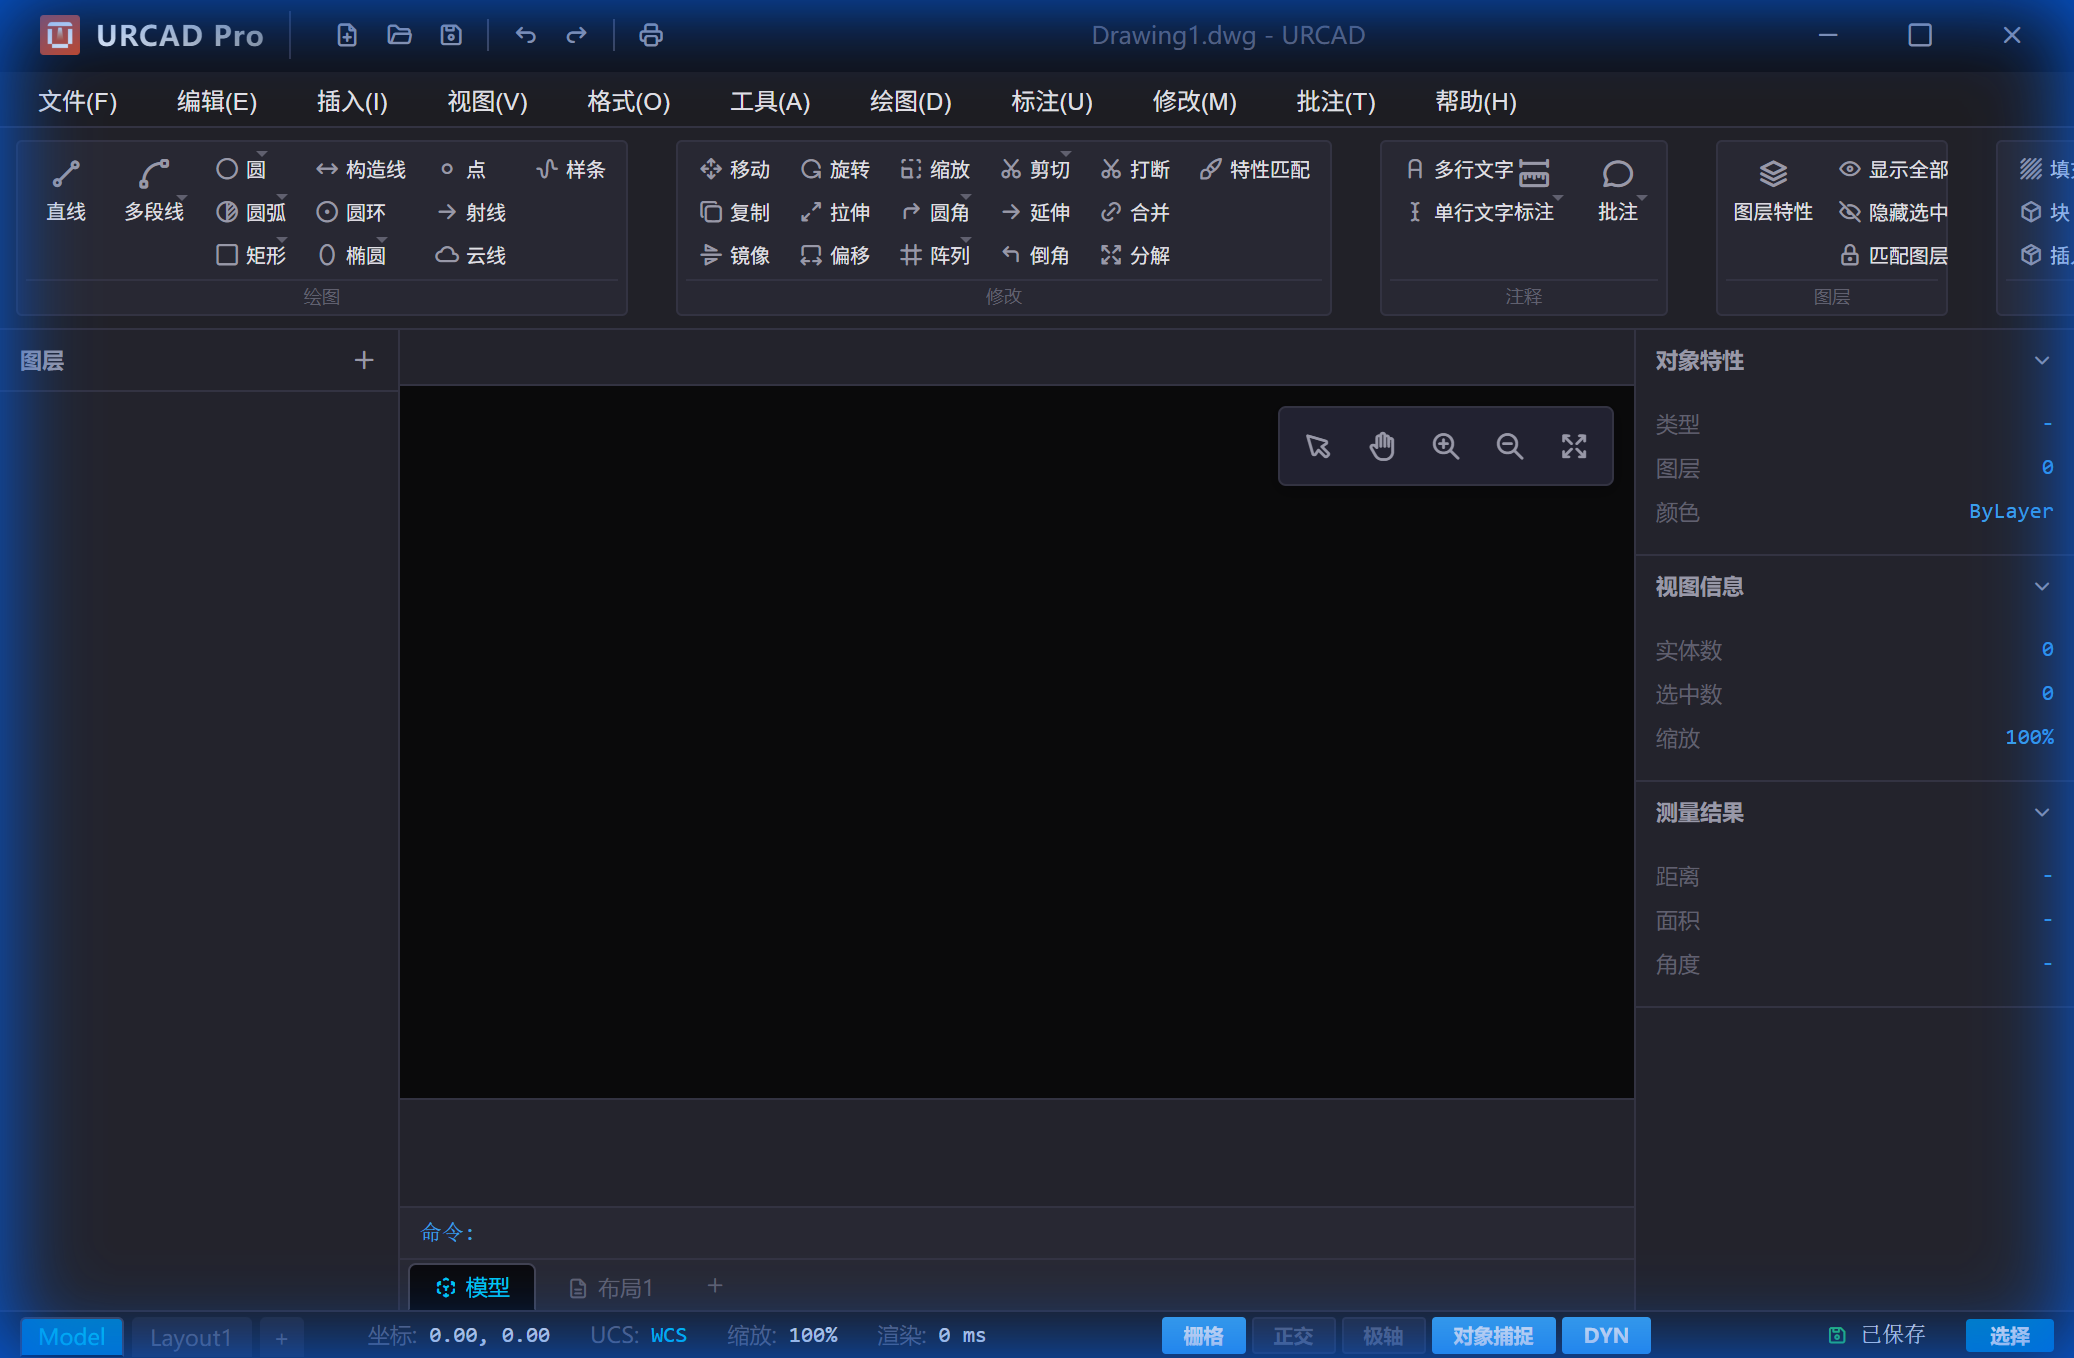Viewport: 2074px width, 1358px height.
Task: Click the zoom in magnifier on canvas
Action: point(1446,446)
